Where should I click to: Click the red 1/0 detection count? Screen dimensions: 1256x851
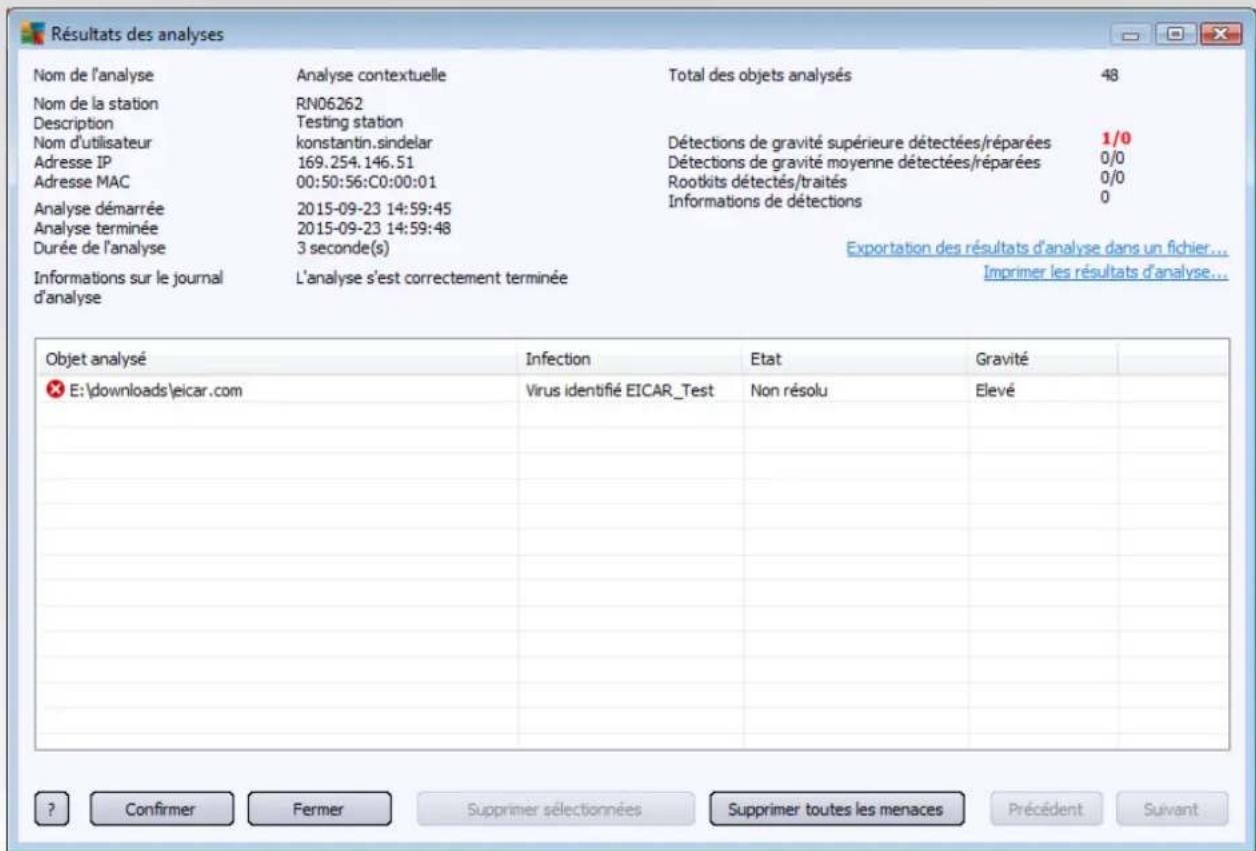tap(1115, 141)
